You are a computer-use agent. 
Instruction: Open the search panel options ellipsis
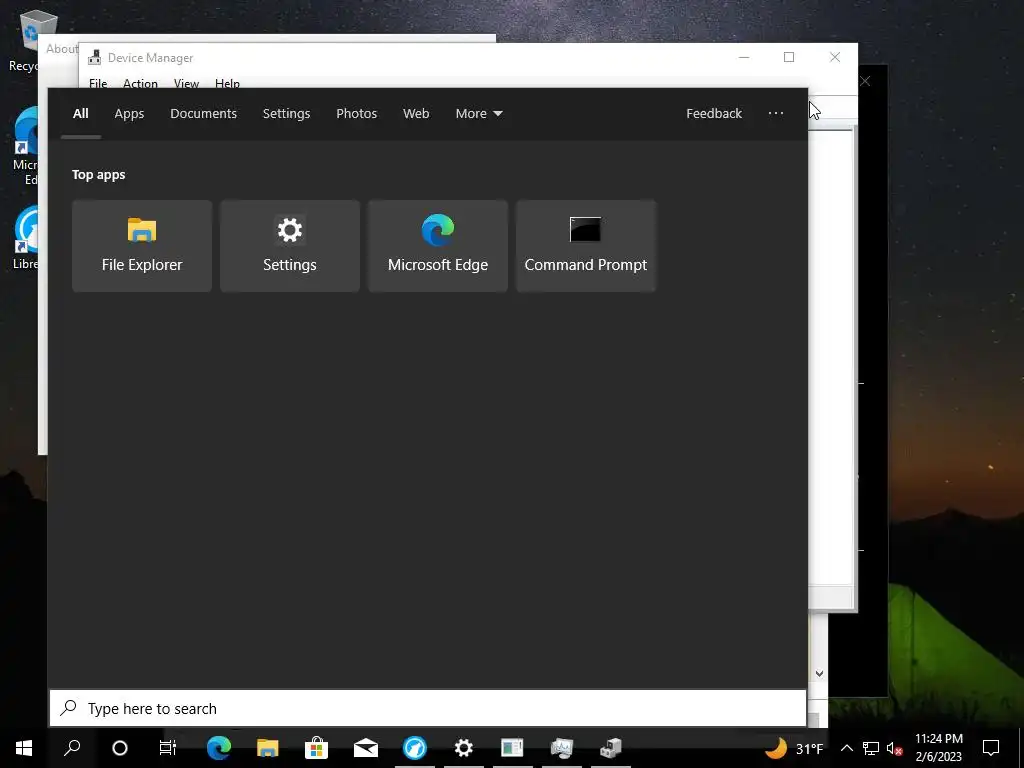point(776,114)
